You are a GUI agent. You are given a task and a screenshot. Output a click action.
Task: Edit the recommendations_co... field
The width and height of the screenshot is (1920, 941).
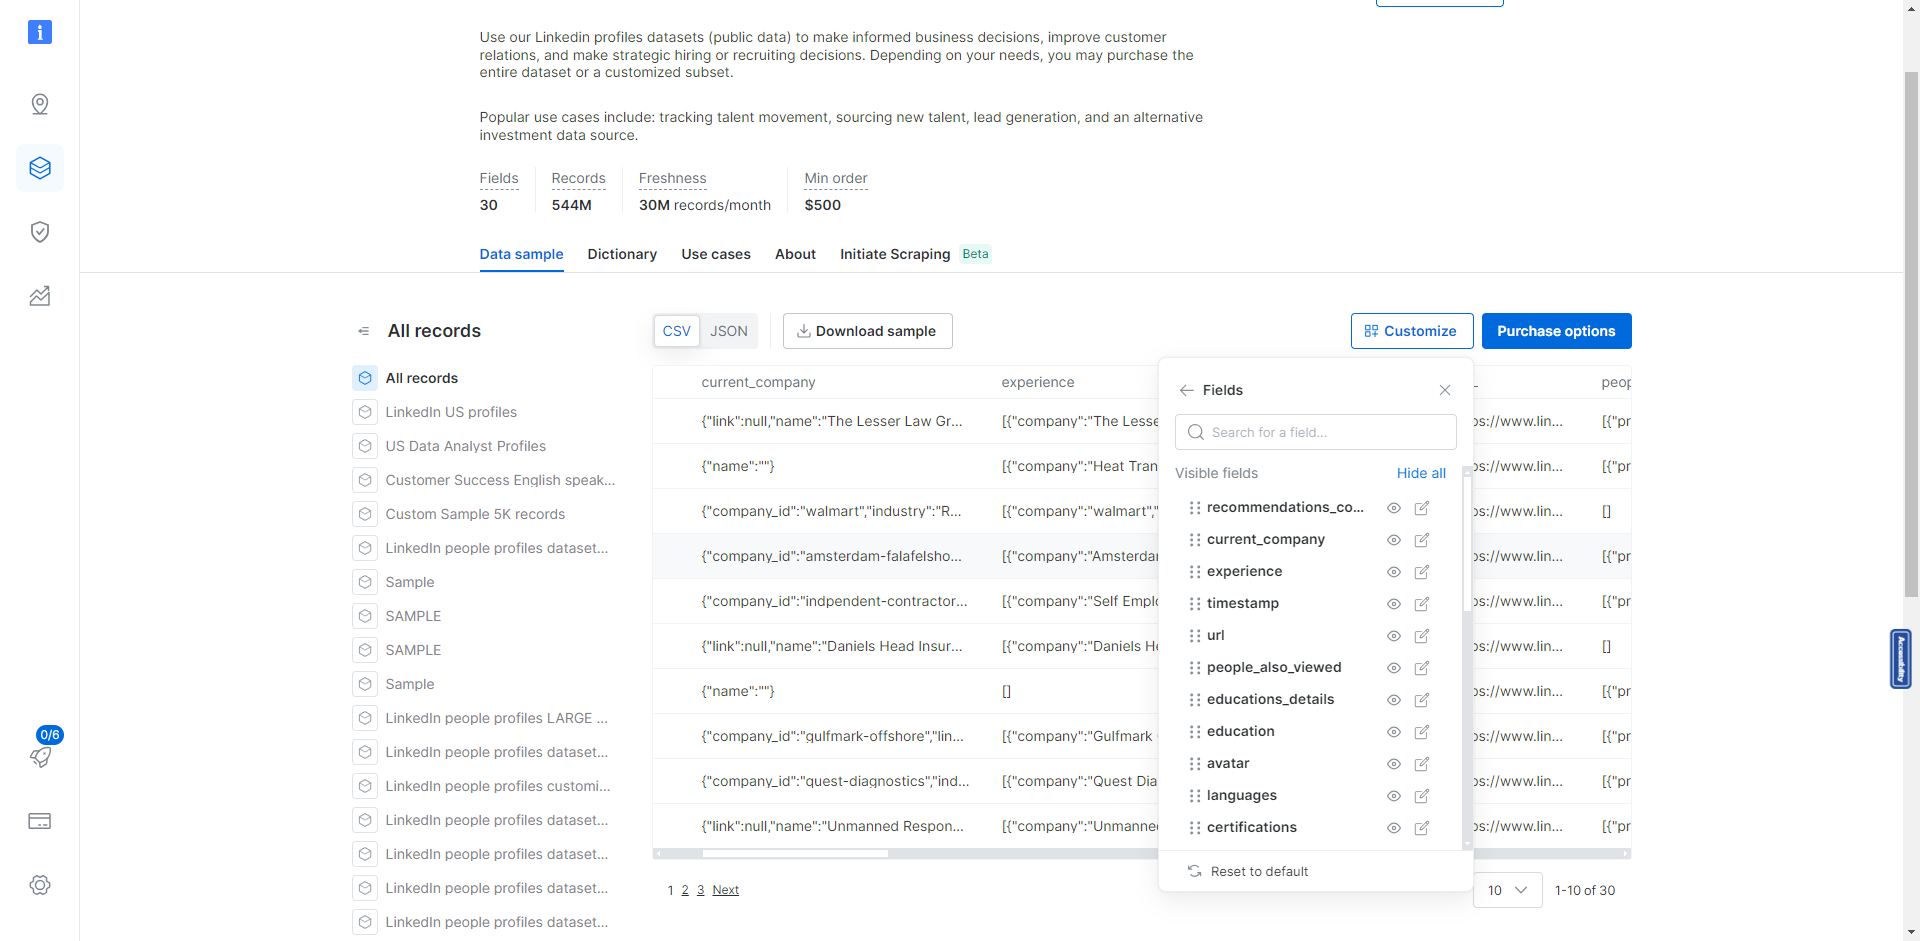tap(1422, 508)
